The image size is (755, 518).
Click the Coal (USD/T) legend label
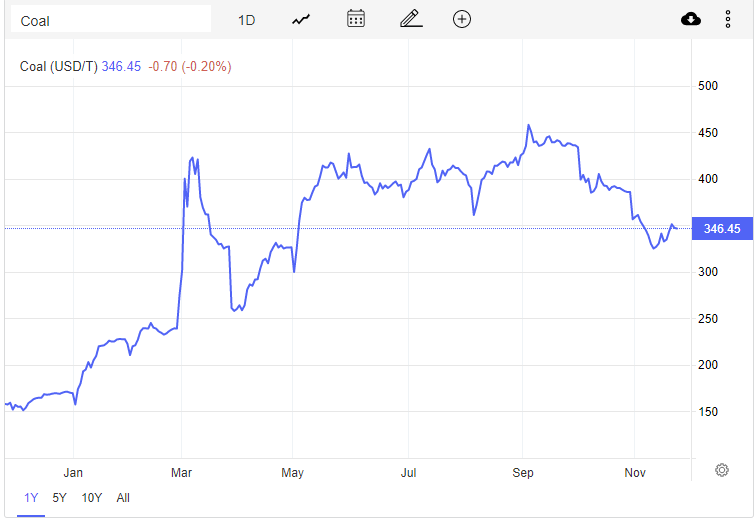(x=59, y=66)
